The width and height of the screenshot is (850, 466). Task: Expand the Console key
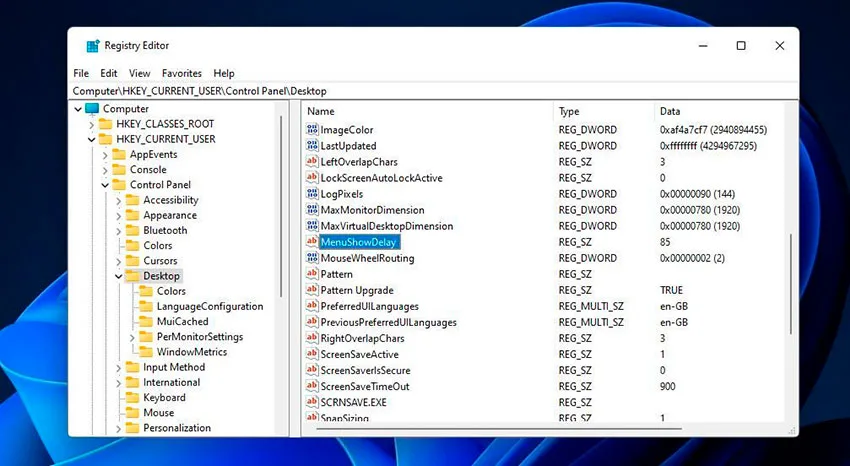coord(105,170)
